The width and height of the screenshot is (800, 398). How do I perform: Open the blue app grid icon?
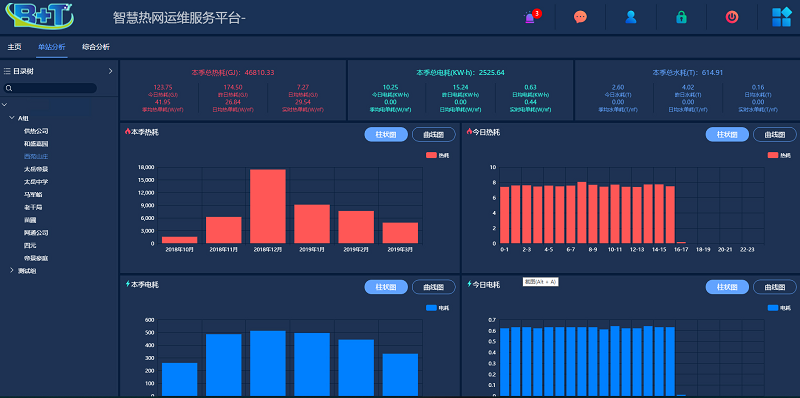click(781, 17)
